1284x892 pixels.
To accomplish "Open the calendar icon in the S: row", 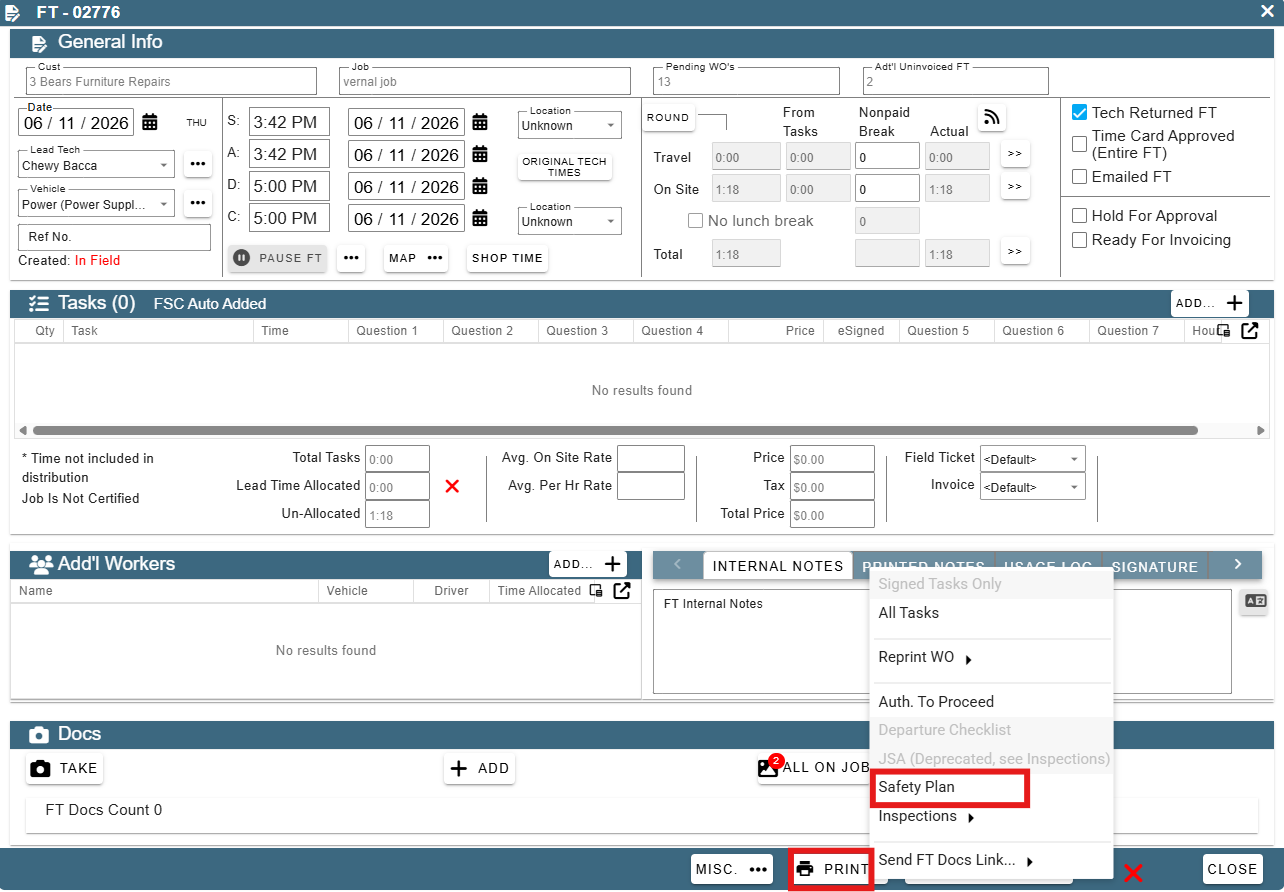I will [480, 122].
